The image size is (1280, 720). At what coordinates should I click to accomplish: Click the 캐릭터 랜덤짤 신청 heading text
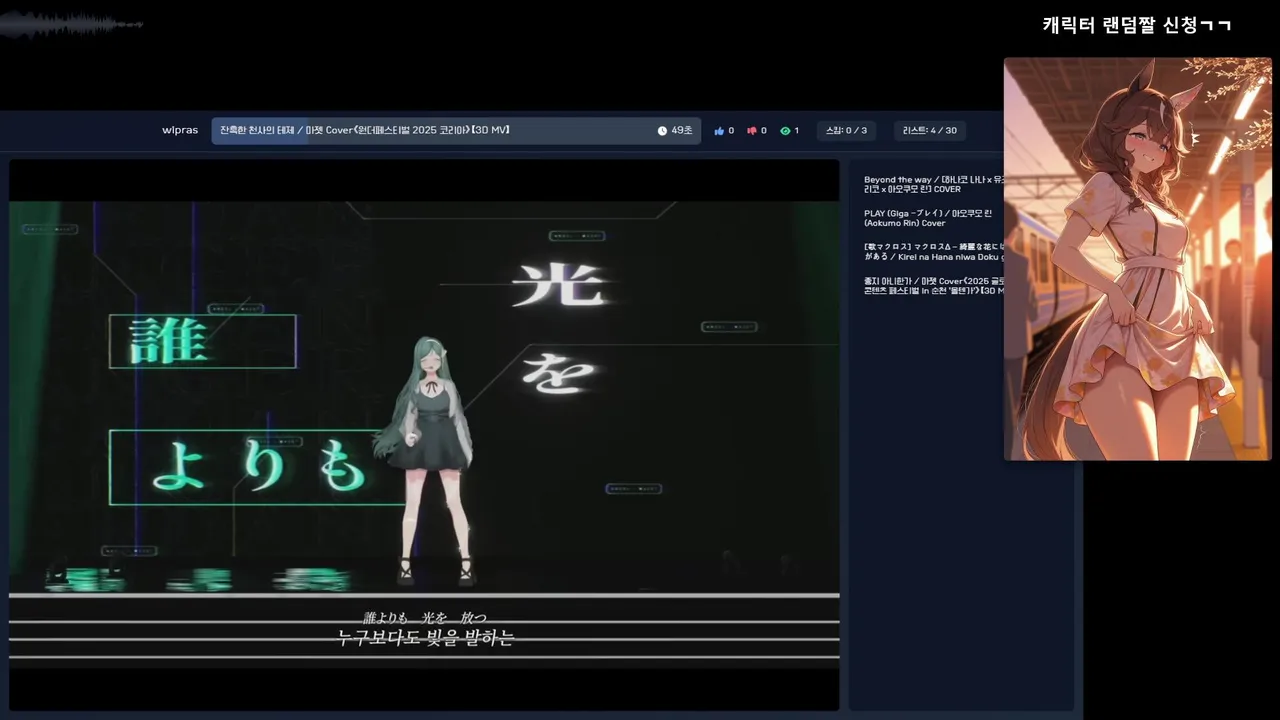[1137, 25]
